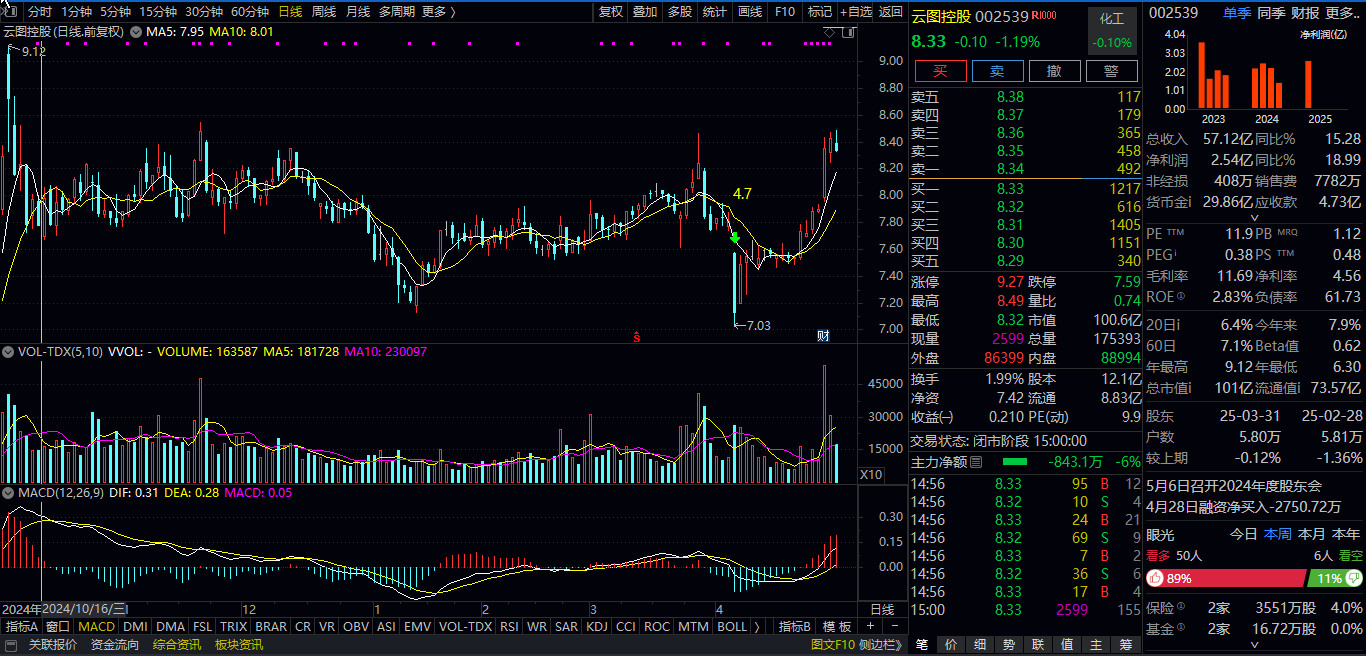Open the 指标B indicator group

(x=795, y=627)
